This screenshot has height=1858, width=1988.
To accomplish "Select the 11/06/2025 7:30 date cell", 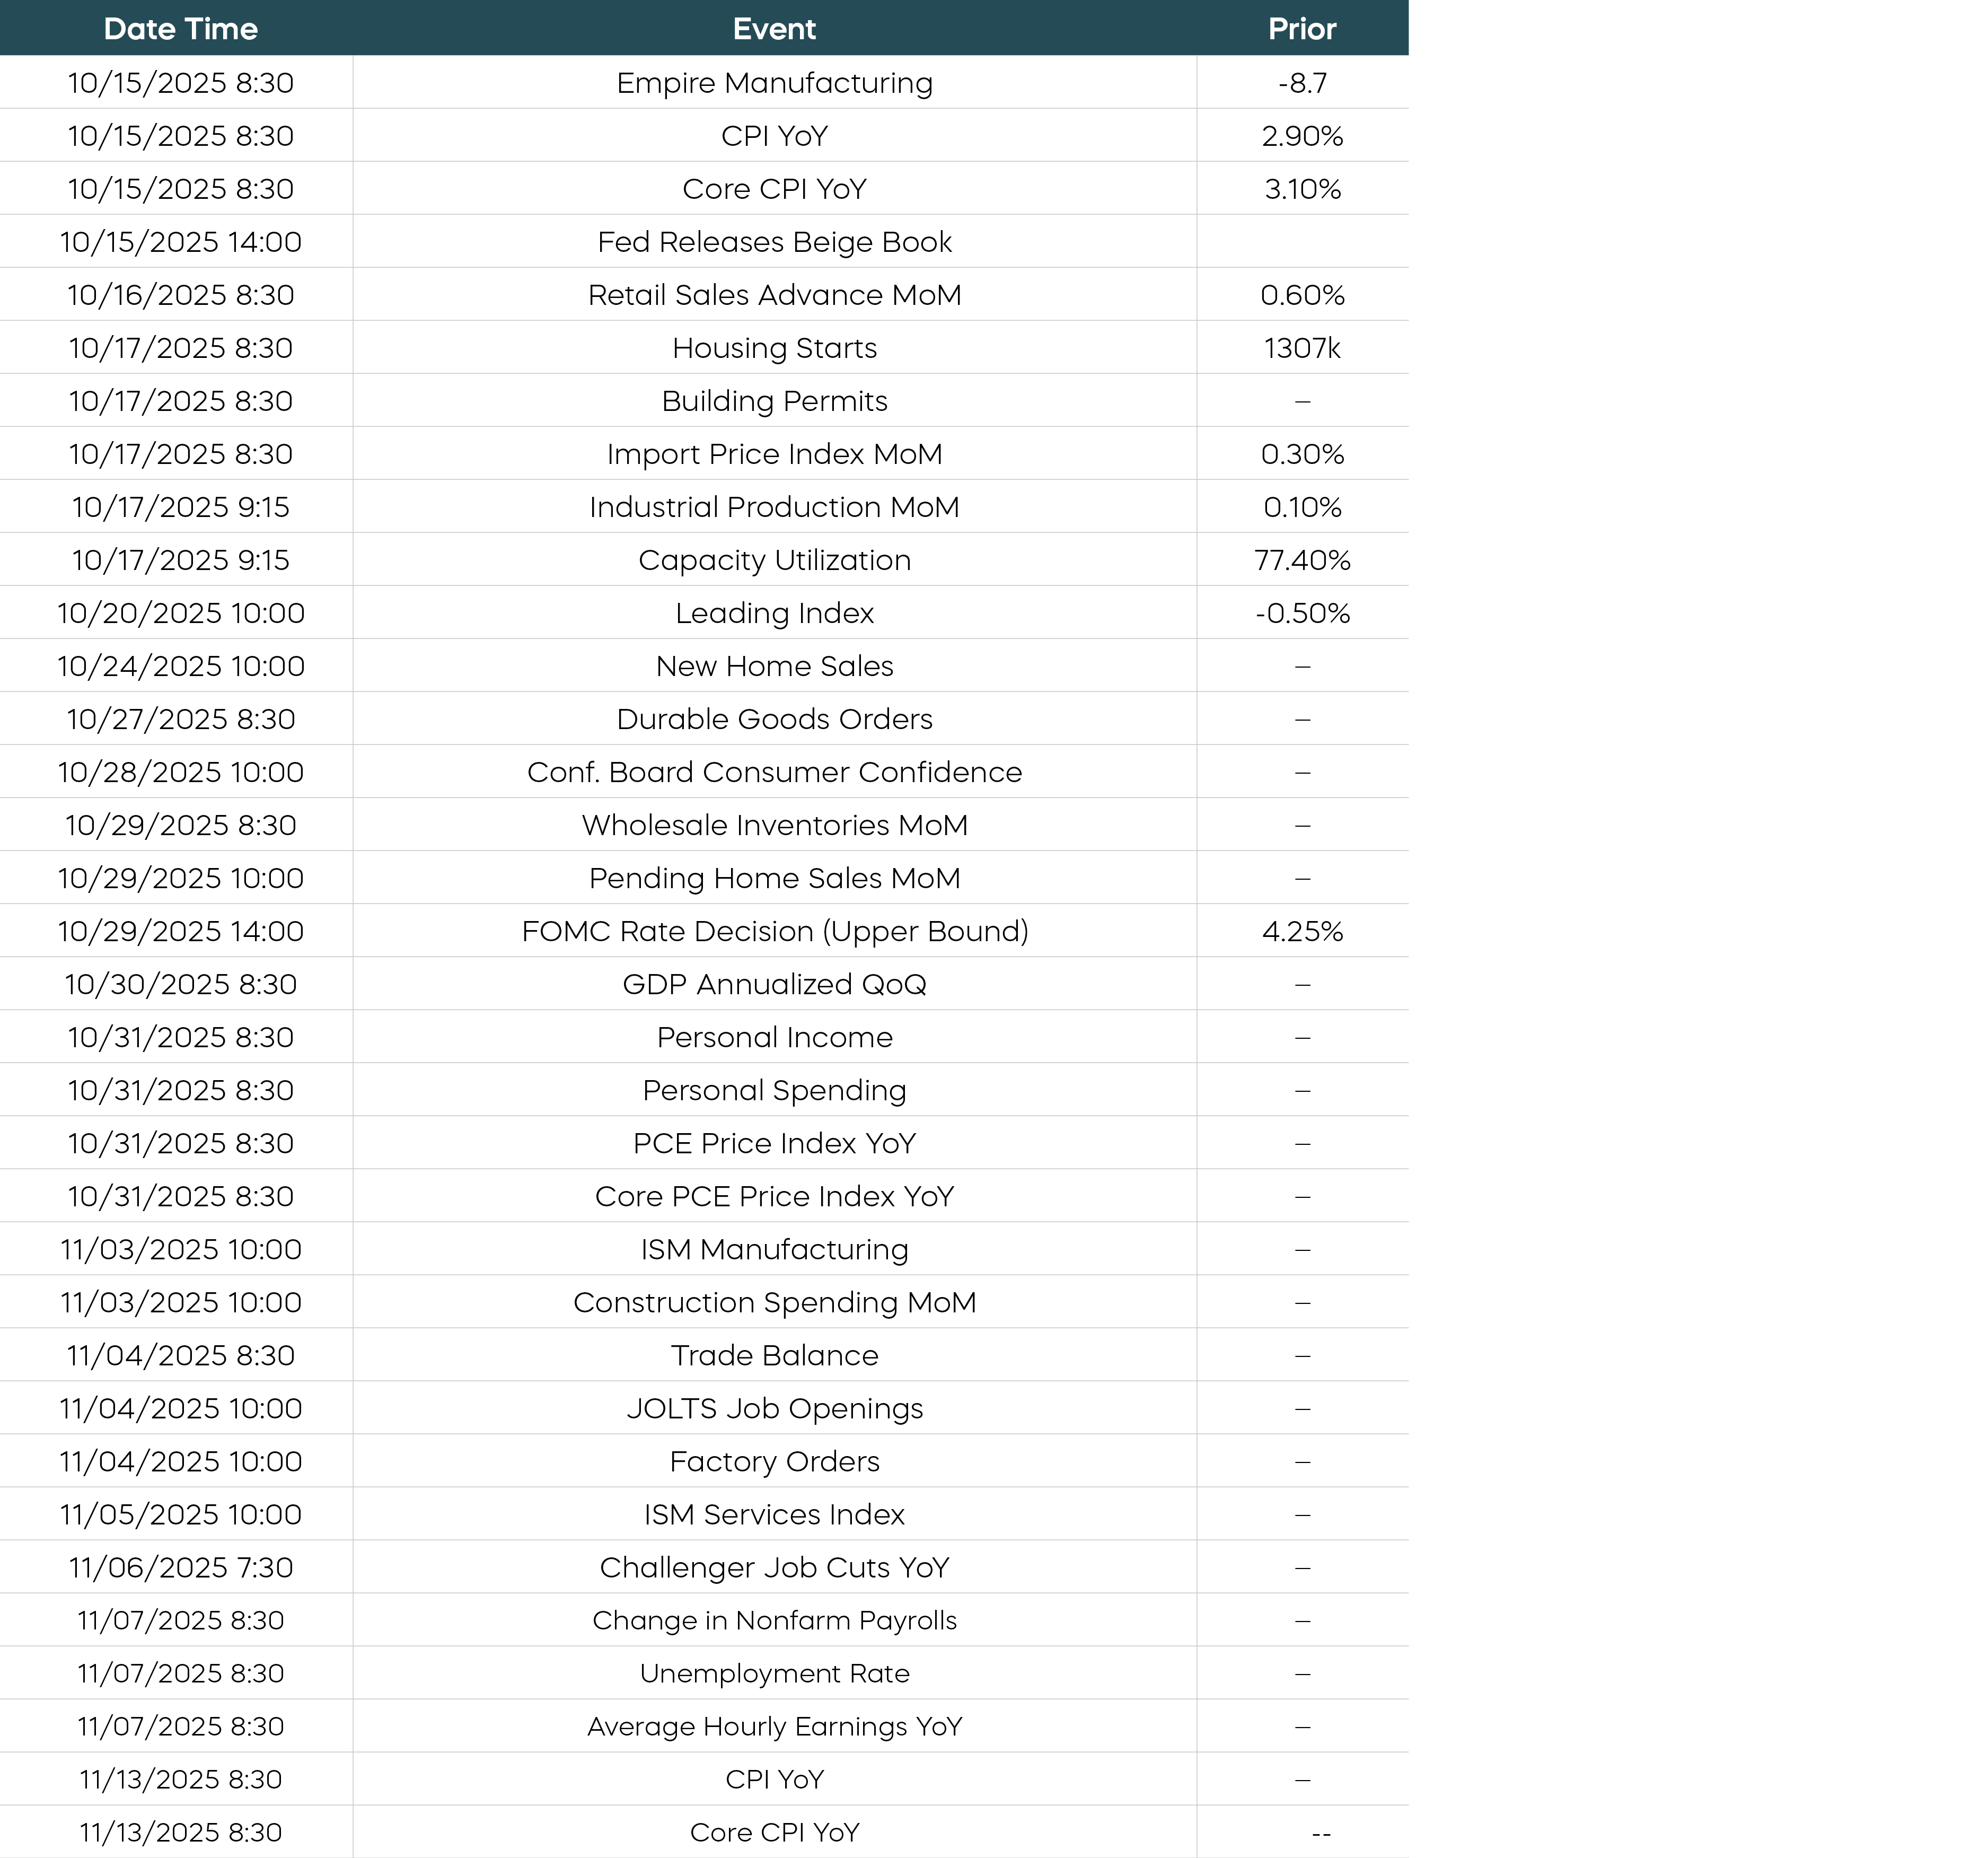I will tap(180, 1567).
